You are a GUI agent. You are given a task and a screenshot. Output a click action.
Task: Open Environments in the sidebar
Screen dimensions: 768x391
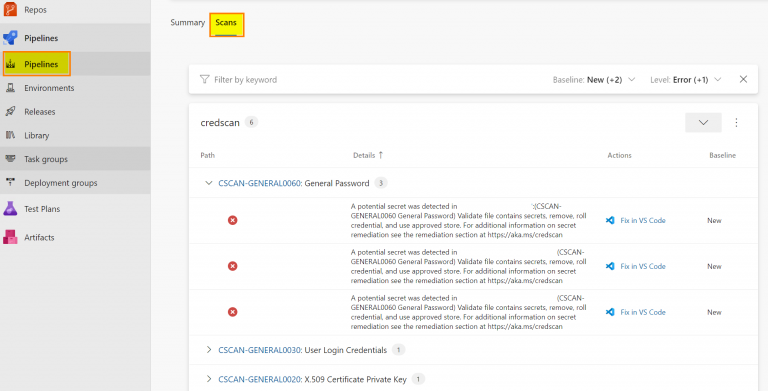(49, 88)
